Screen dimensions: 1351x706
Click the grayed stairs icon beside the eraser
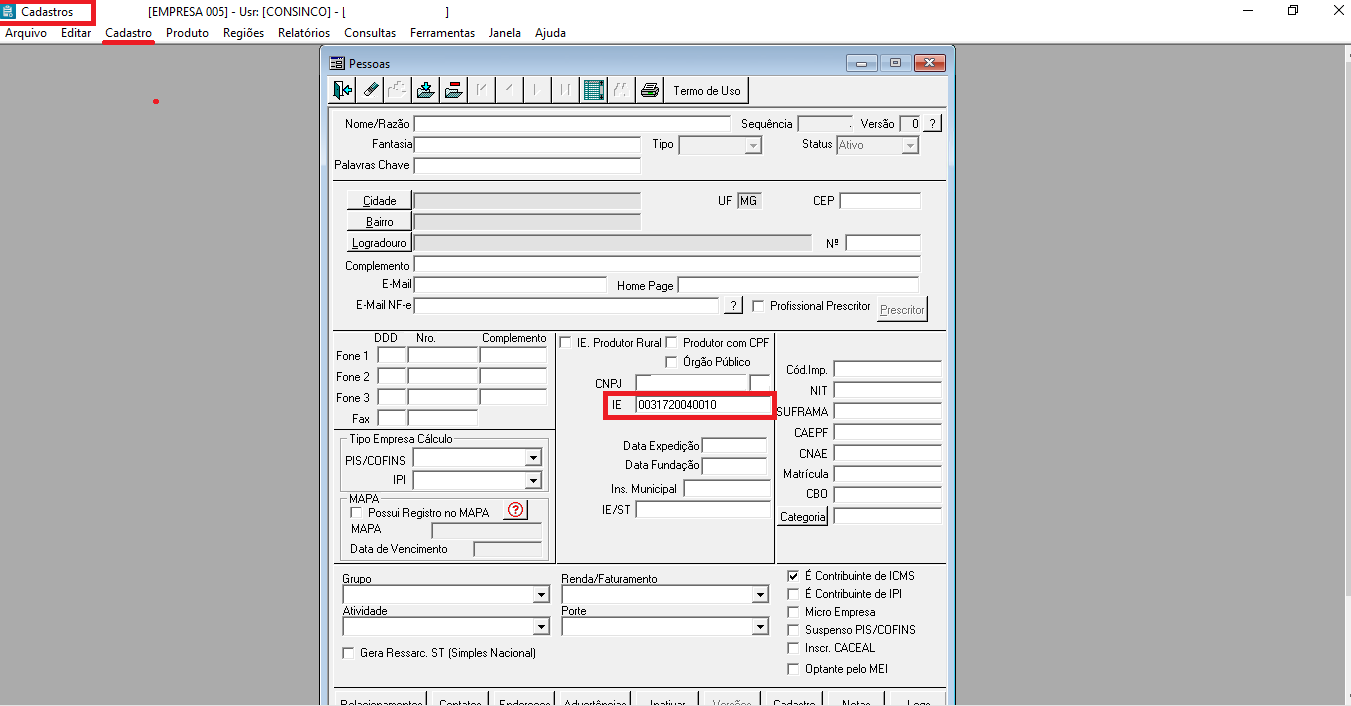coord(398,90)
